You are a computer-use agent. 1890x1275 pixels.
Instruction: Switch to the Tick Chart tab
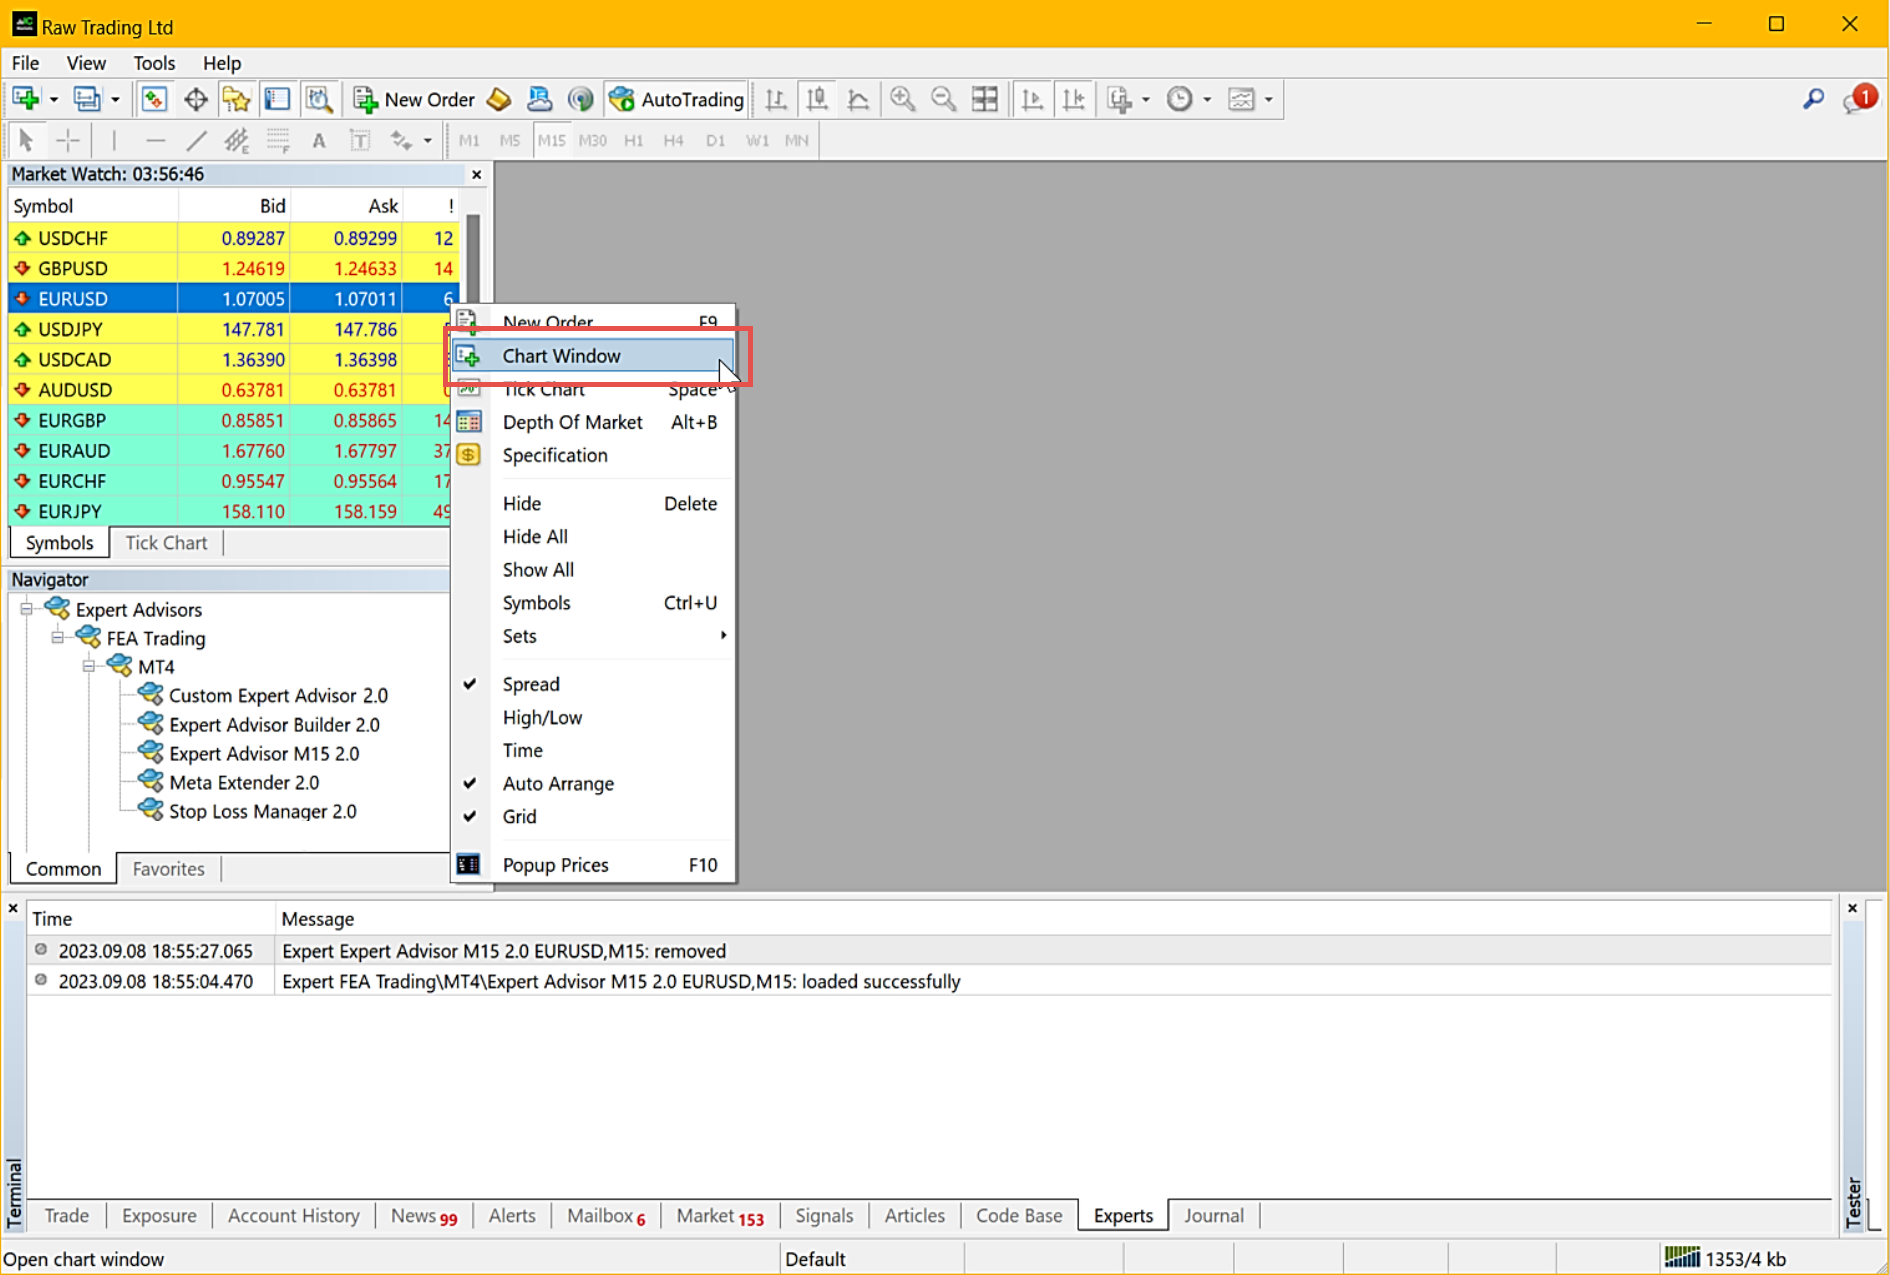(x=166, y=542)
